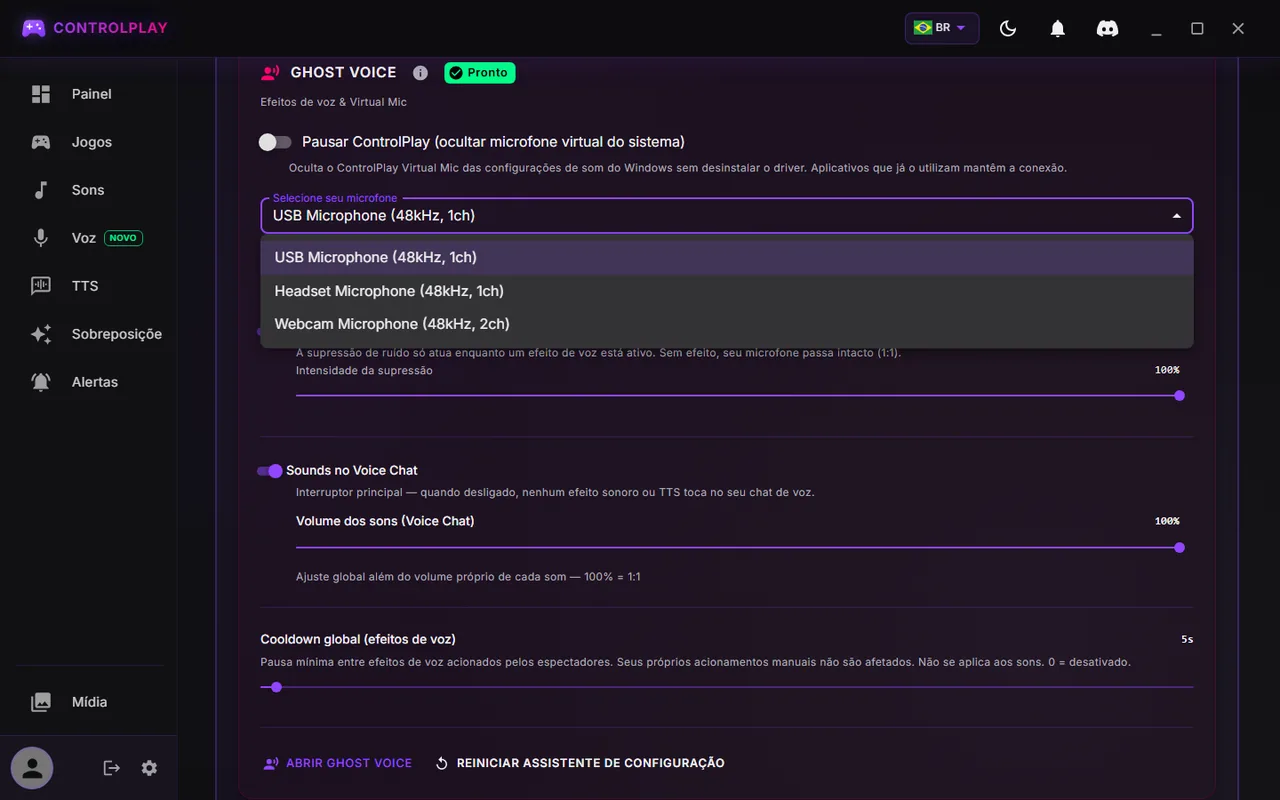Toggle Pausar ControlPlay switch

point(275,142)
